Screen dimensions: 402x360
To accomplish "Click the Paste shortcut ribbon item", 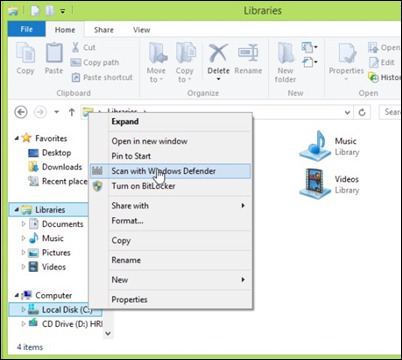I will pyautogui.click(x=102, y=77).
